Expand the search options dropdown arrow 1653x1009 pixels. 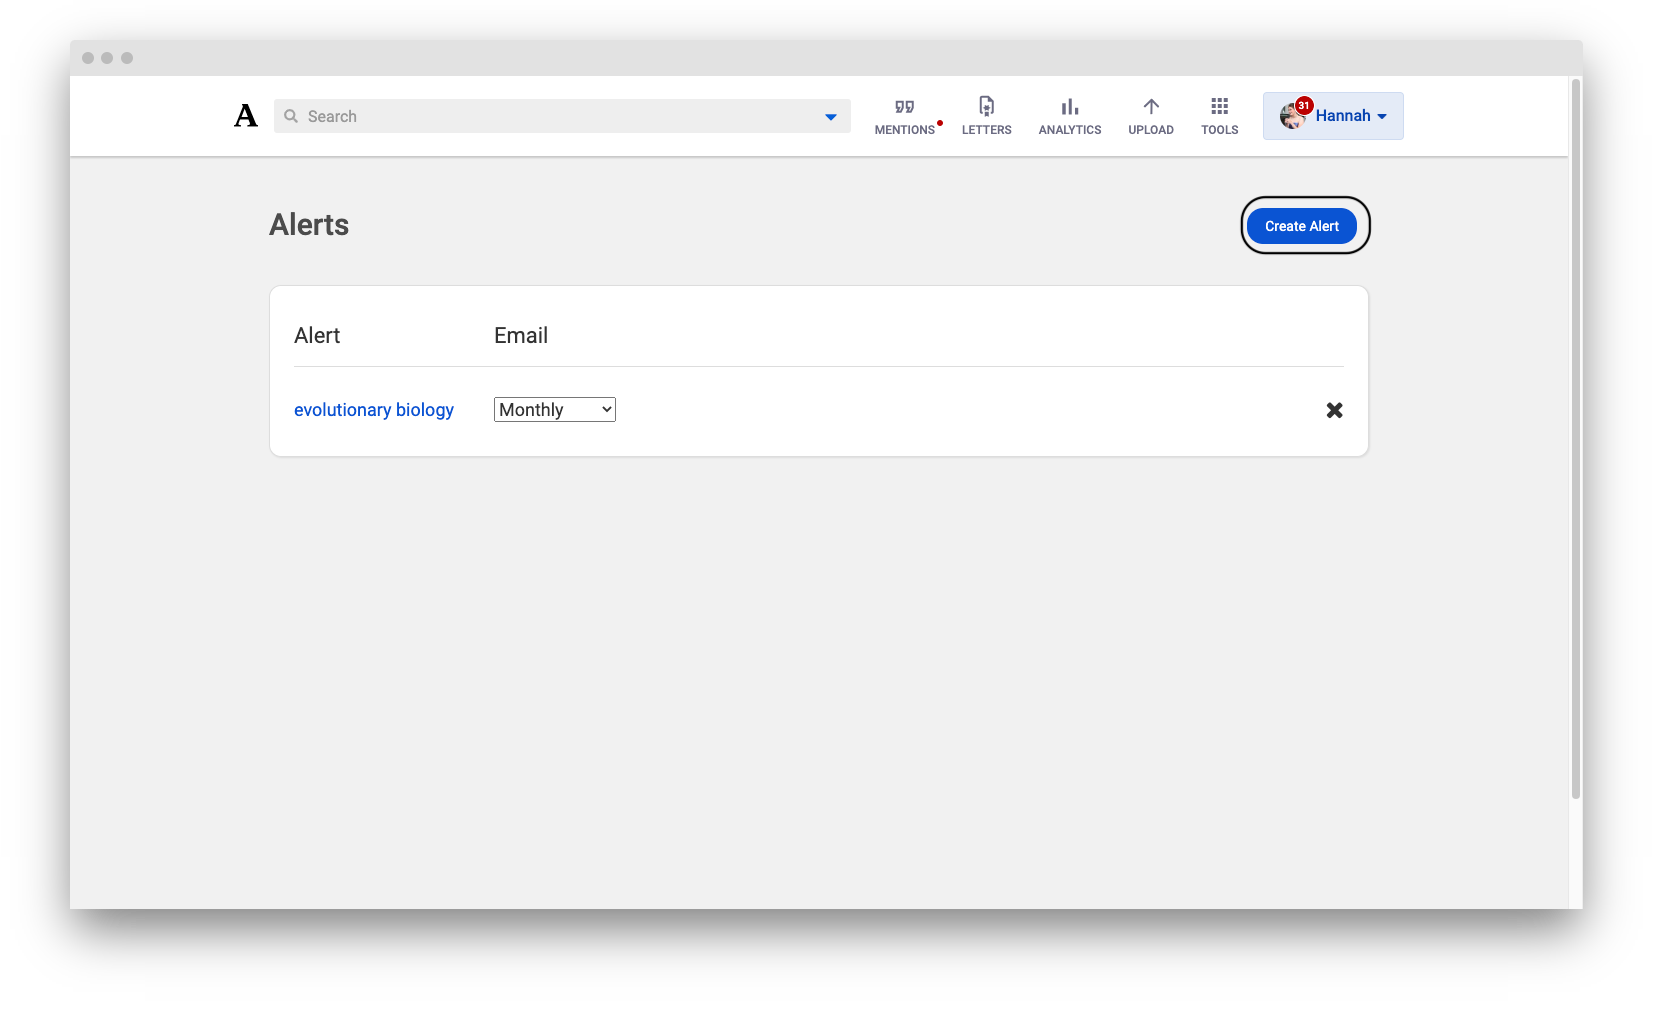click(830, 117)
